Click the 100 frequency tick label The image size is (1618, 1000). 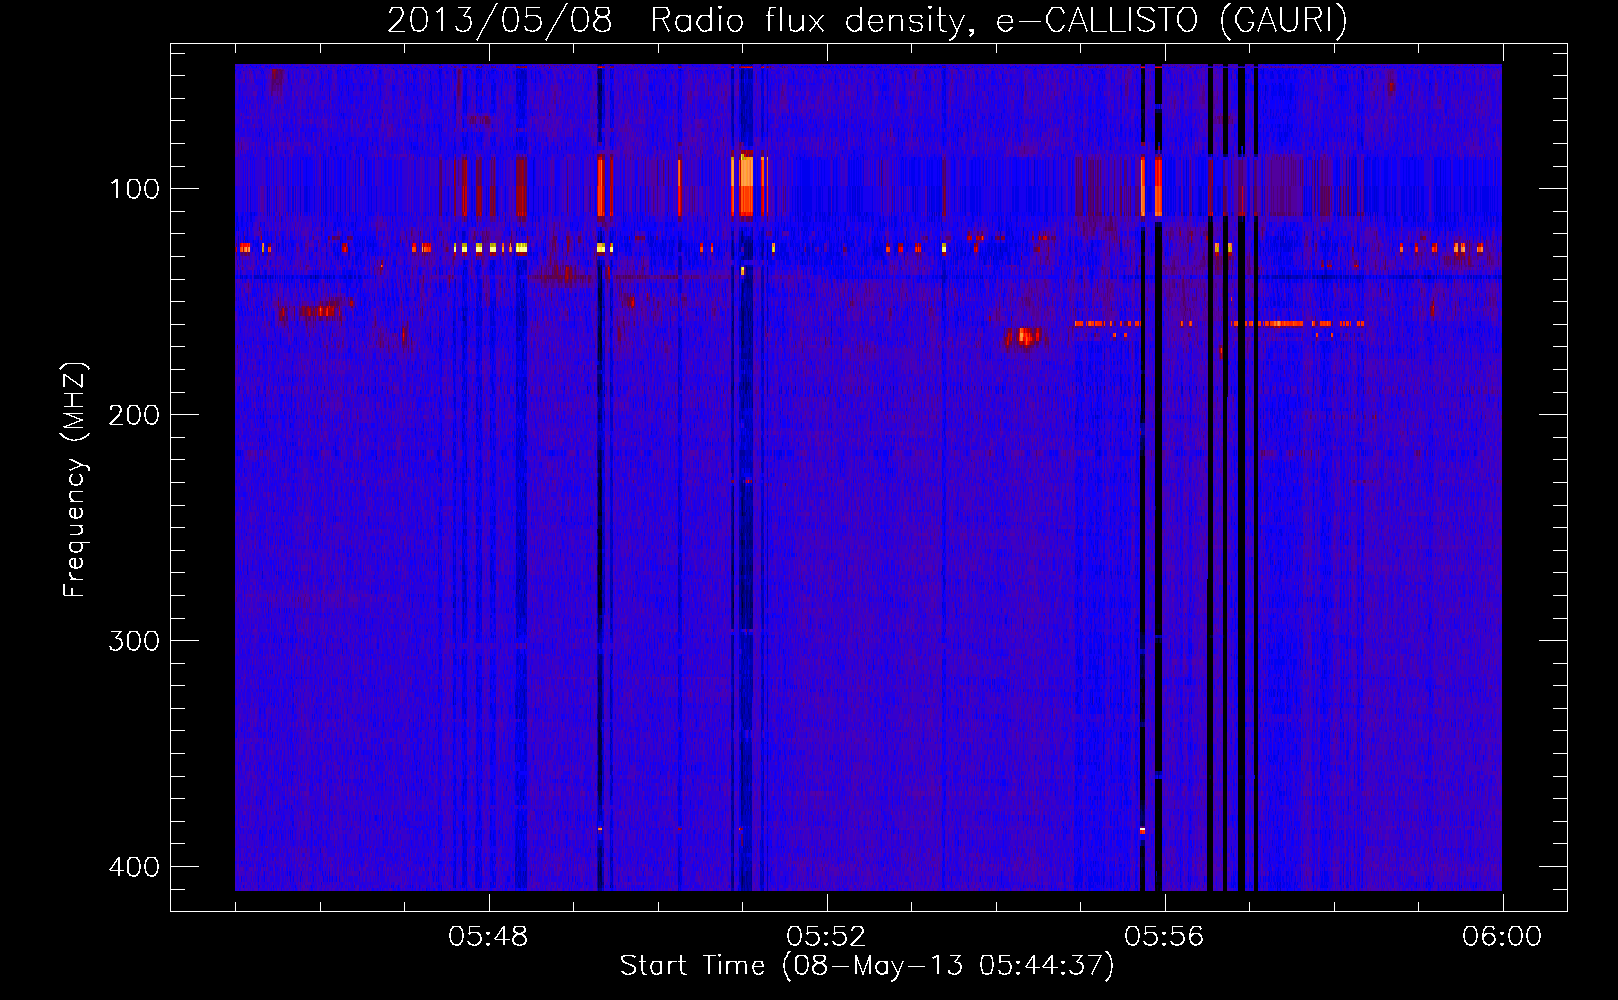click(x=134, y=189)
